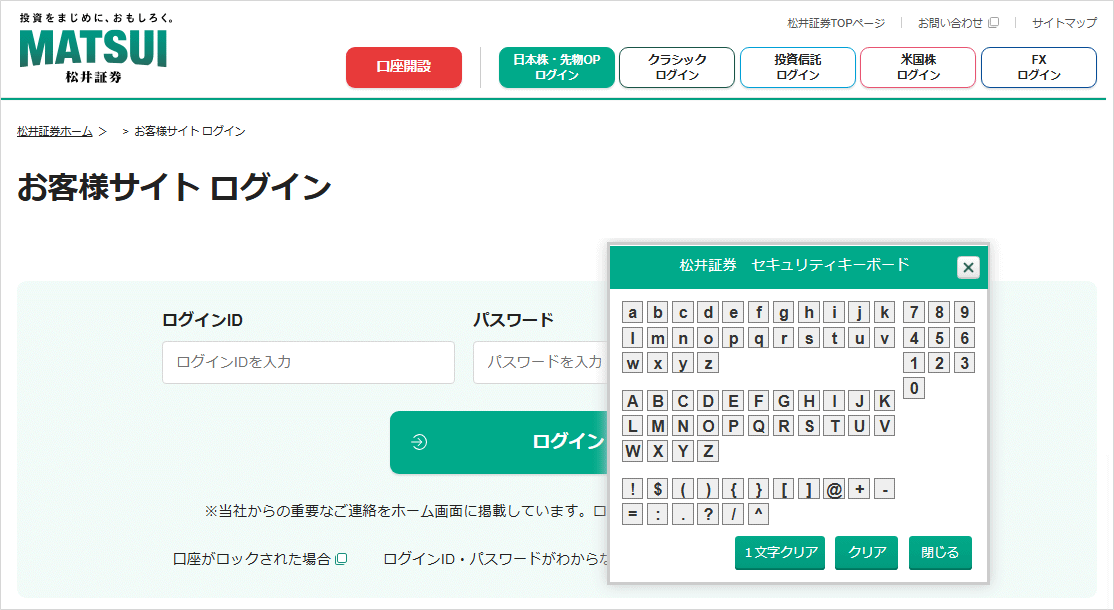Image resolution: width=1114 pixels, height=610 pixels.
Task: Open 口座開設 red button
Action: (404, 67)
